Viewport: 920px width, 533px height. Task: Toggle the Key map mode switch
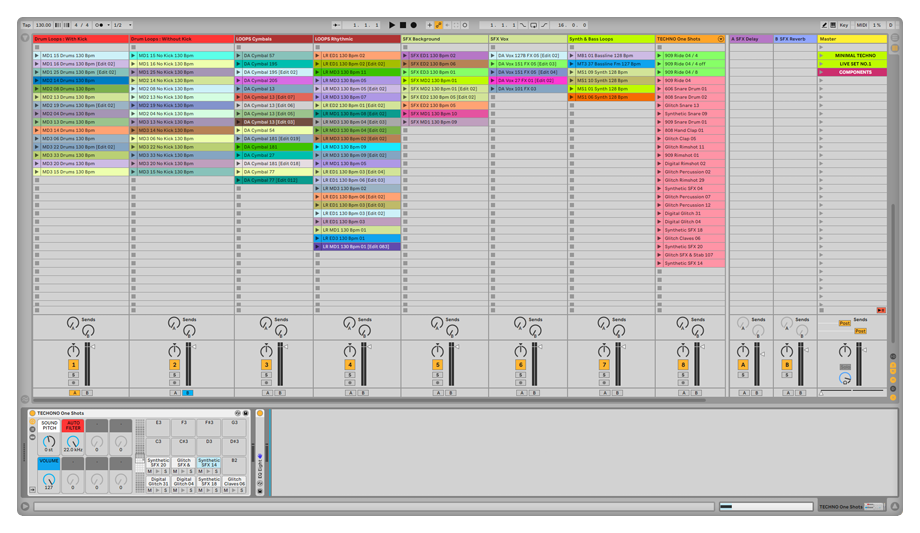844,25
